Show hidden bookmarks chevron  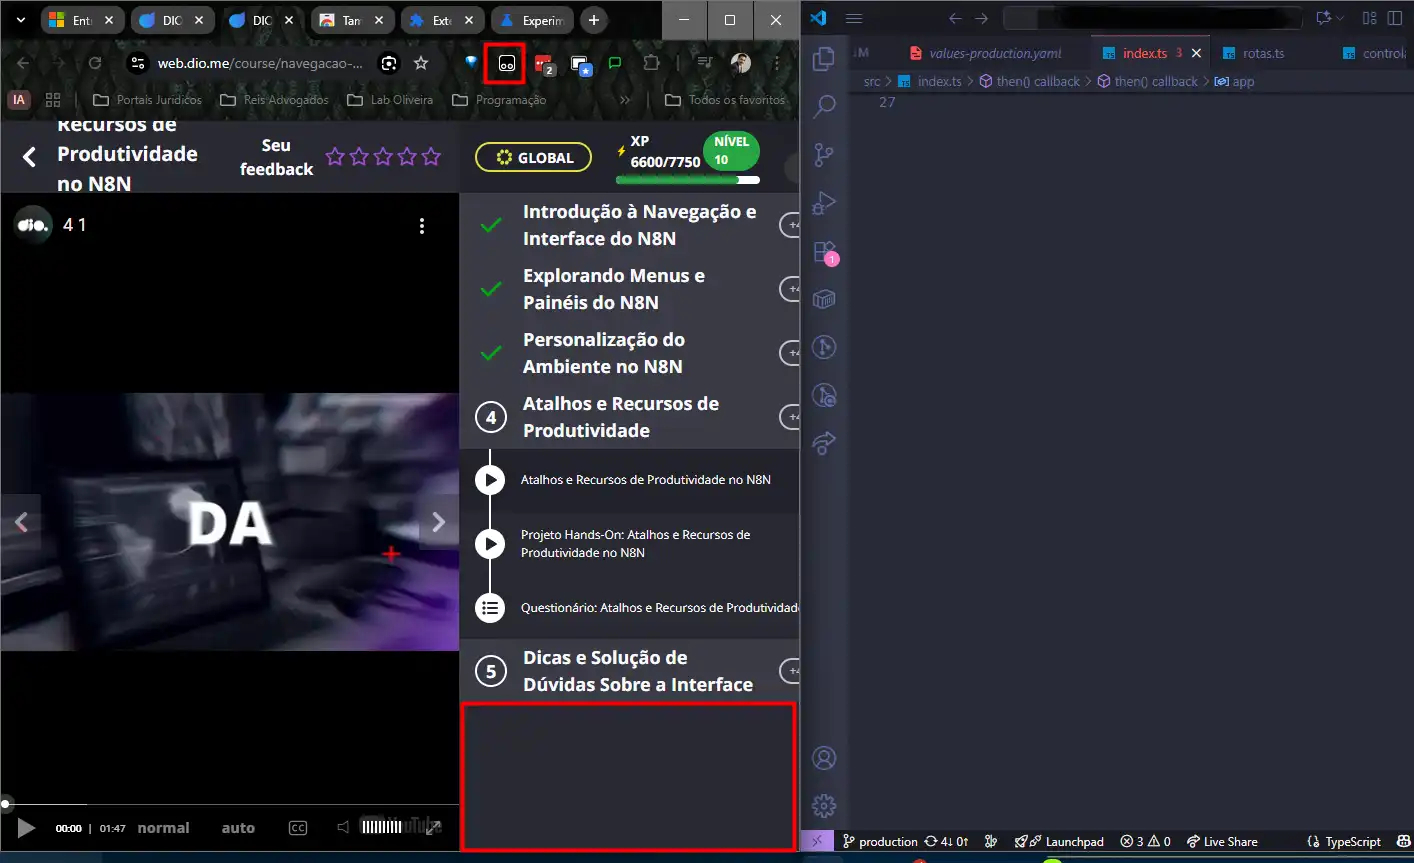coord(625,100)
